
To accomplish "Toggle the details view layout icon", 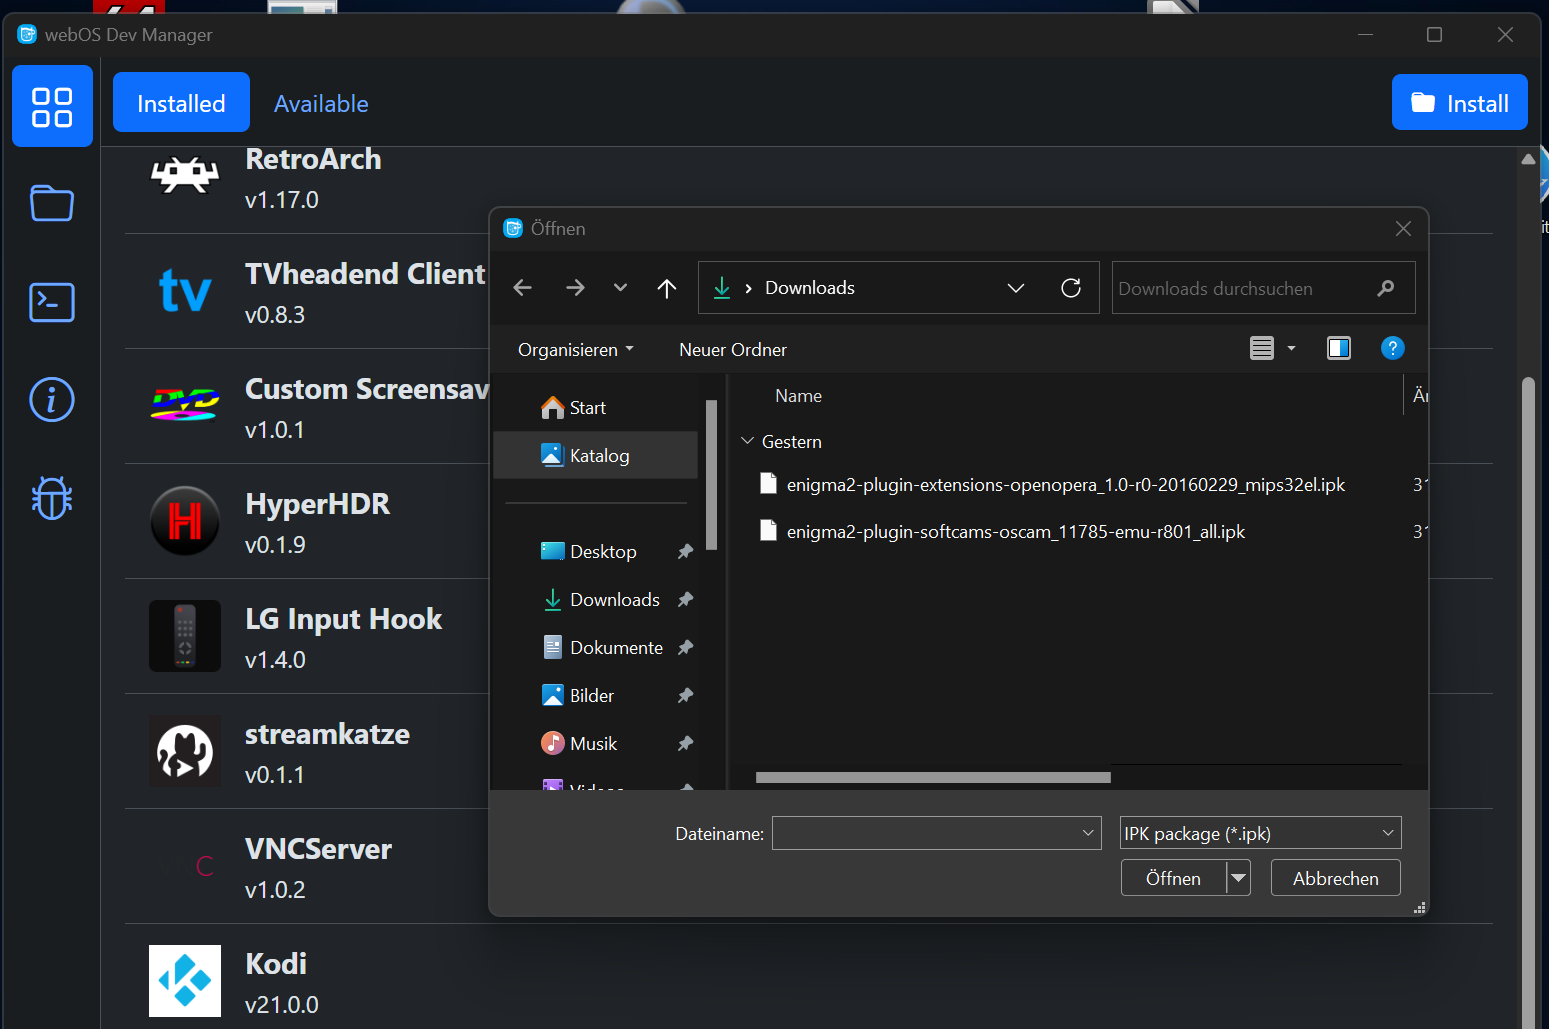I will [1264, 348].
